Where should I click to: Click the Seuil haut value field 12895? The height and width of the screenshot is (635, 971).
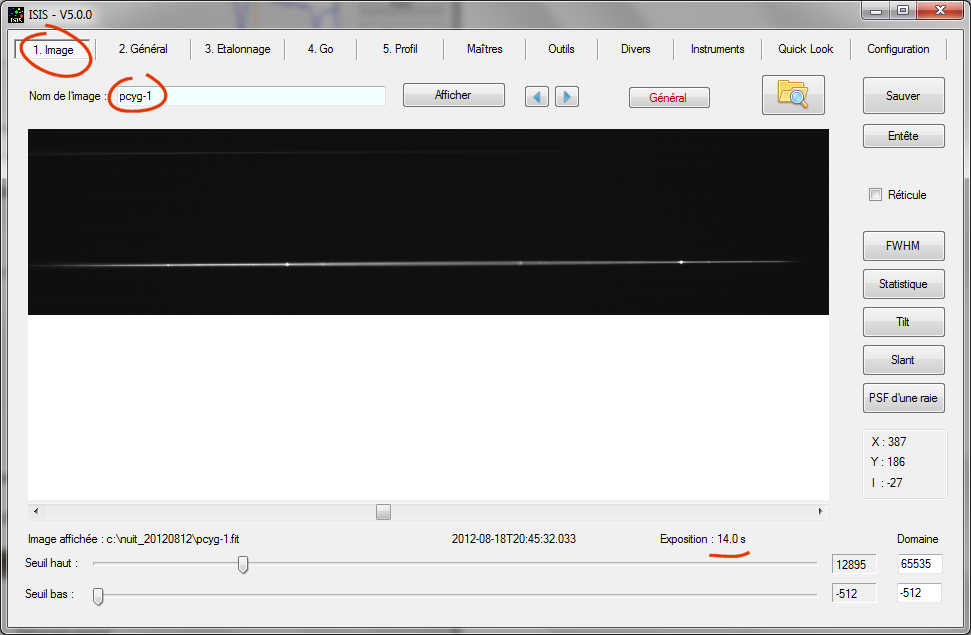(854, 564)
